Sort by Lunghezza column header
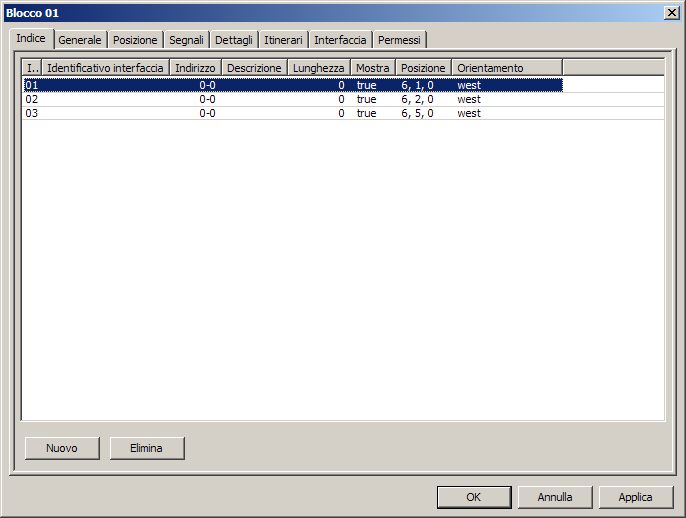686x518 pixels. 318,68
